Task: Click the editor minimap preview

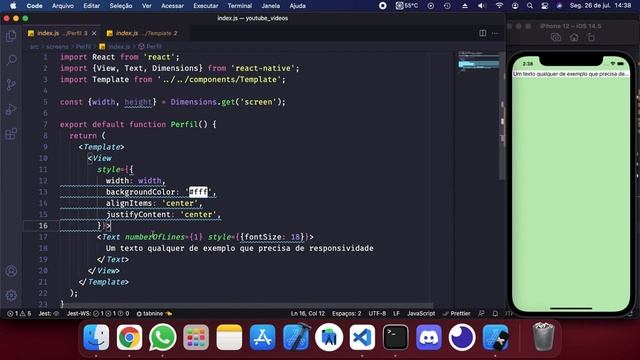Action: [478, 61]
